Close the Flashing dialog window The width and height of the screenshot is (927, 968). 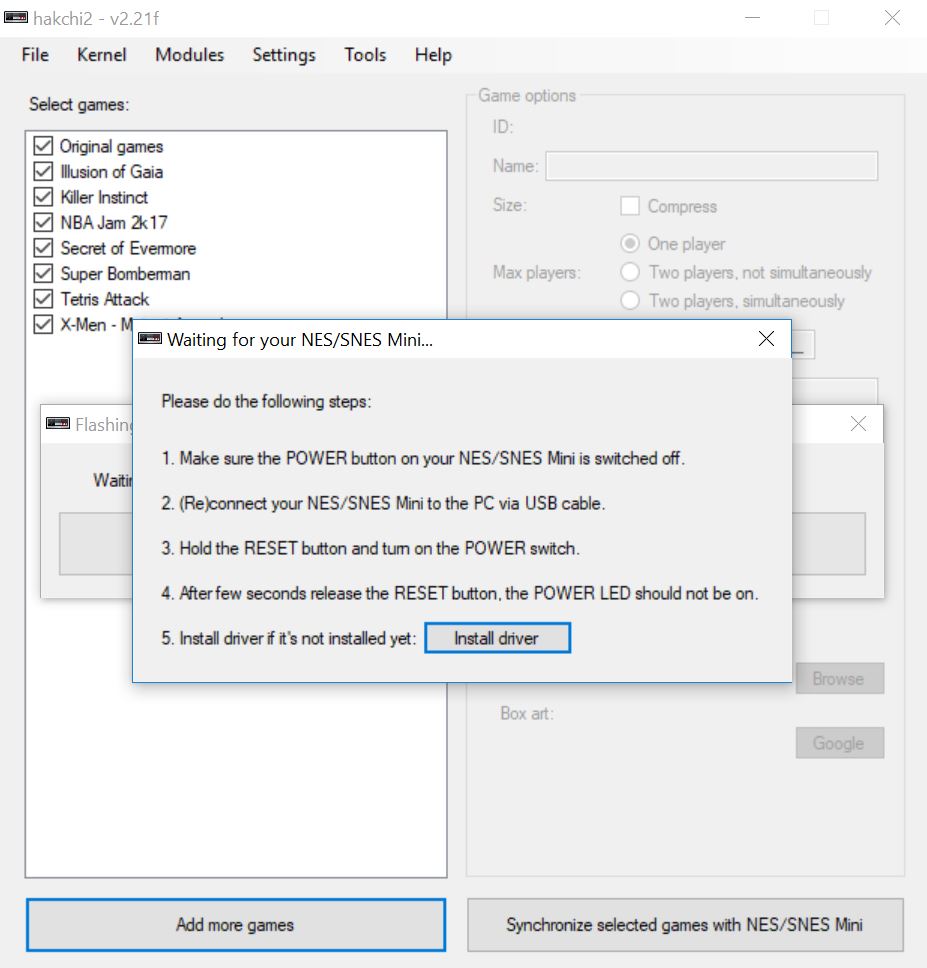pos(858,424)
